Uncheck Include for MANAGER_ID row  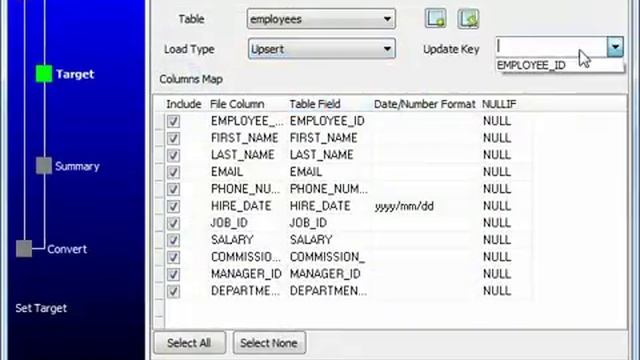coord(173,274)
